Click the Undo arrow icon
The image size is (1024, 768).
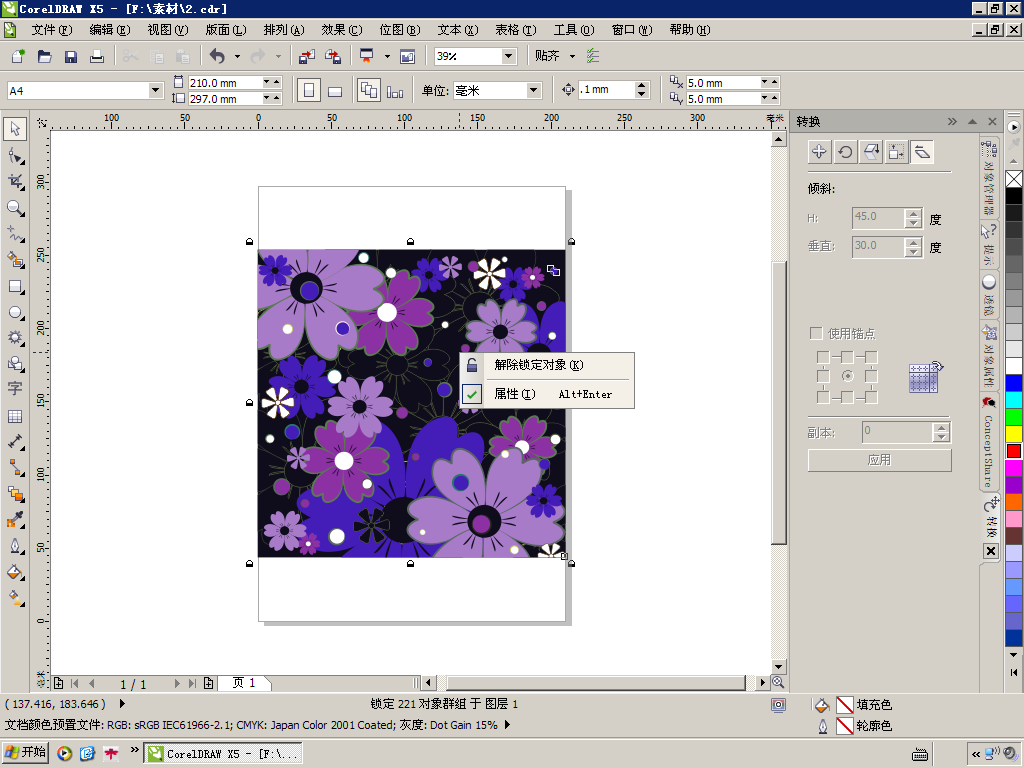click(x=217, y=56)
